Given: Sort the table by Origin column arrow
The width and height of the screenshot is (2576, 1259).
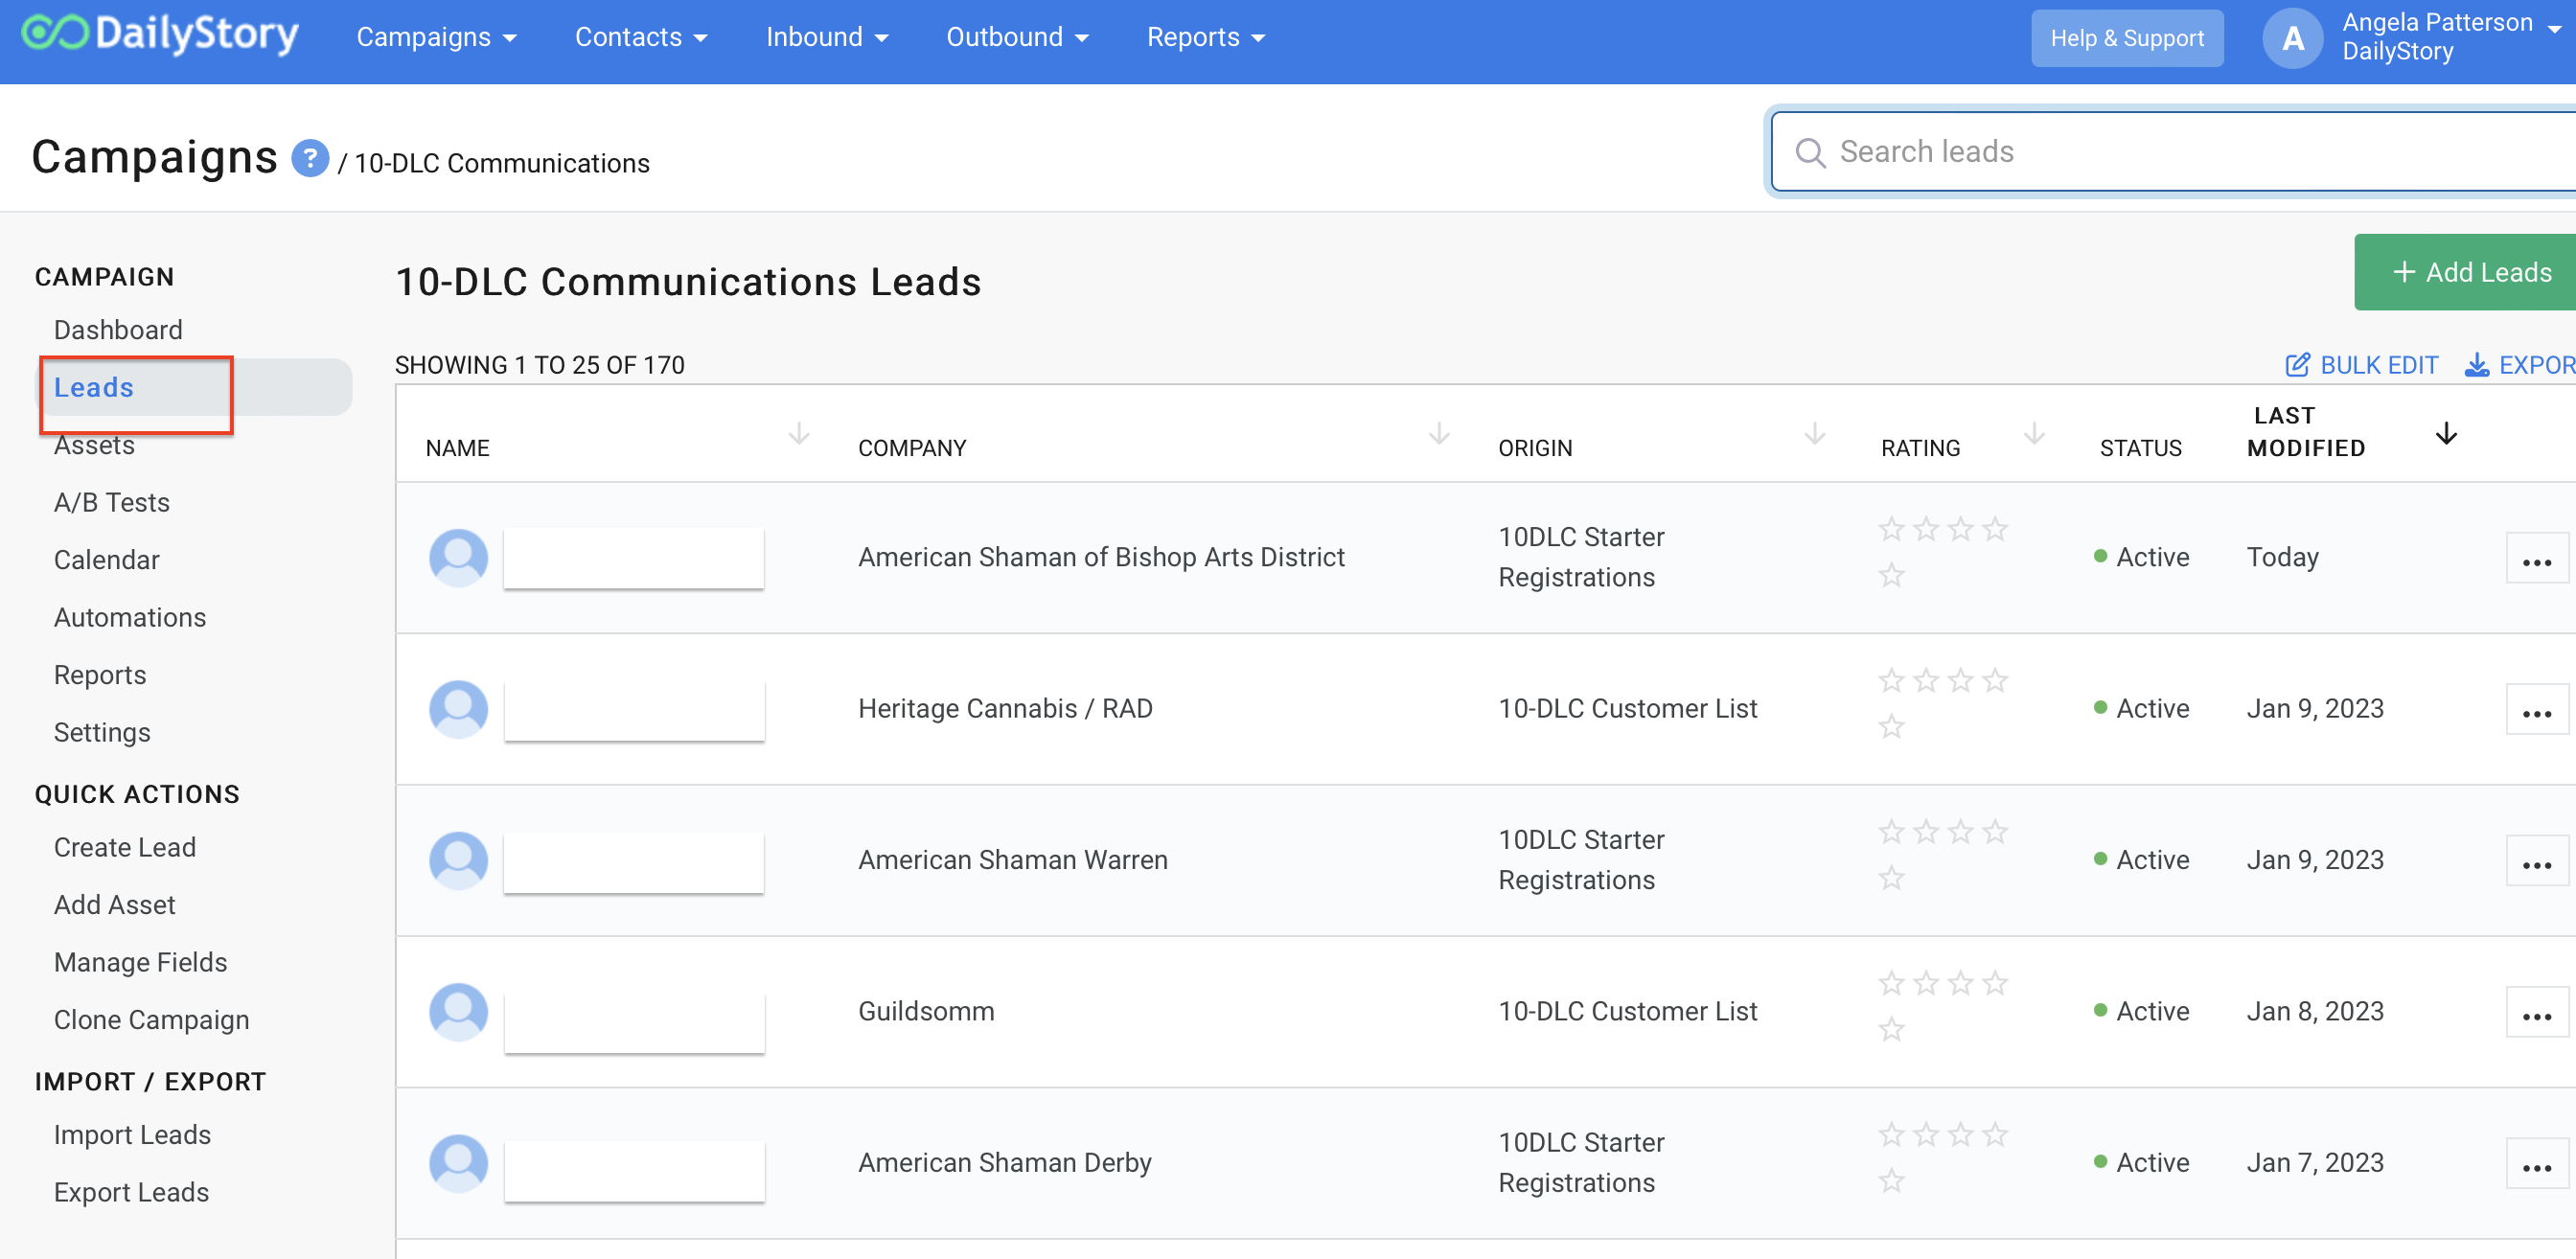Looking at the screenshot, I should (1815, 434).
